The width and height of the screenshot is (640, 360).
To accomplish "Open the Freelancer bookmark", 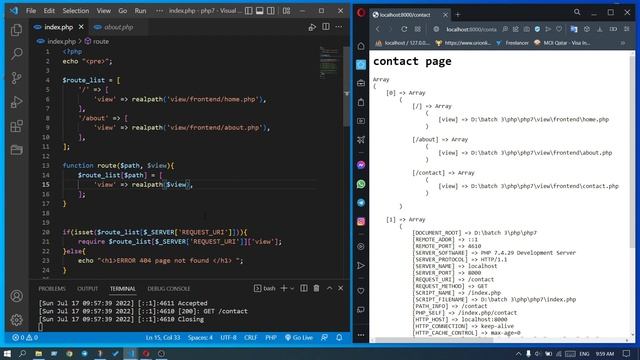I will pos(512,43).
